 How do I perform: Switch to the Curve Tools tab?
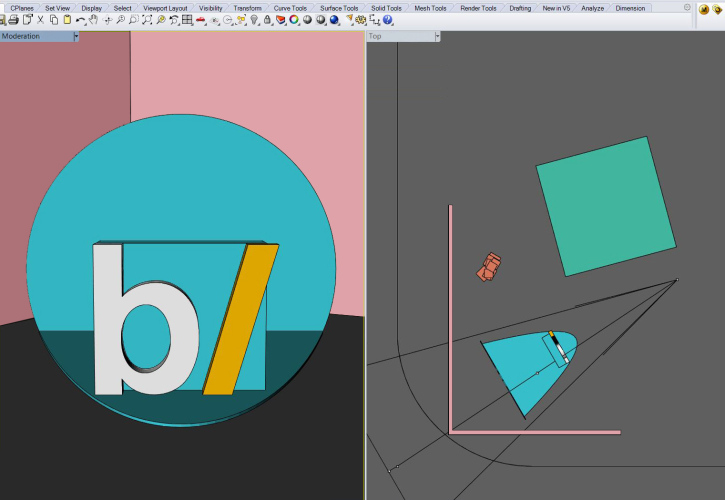point(289,7)
